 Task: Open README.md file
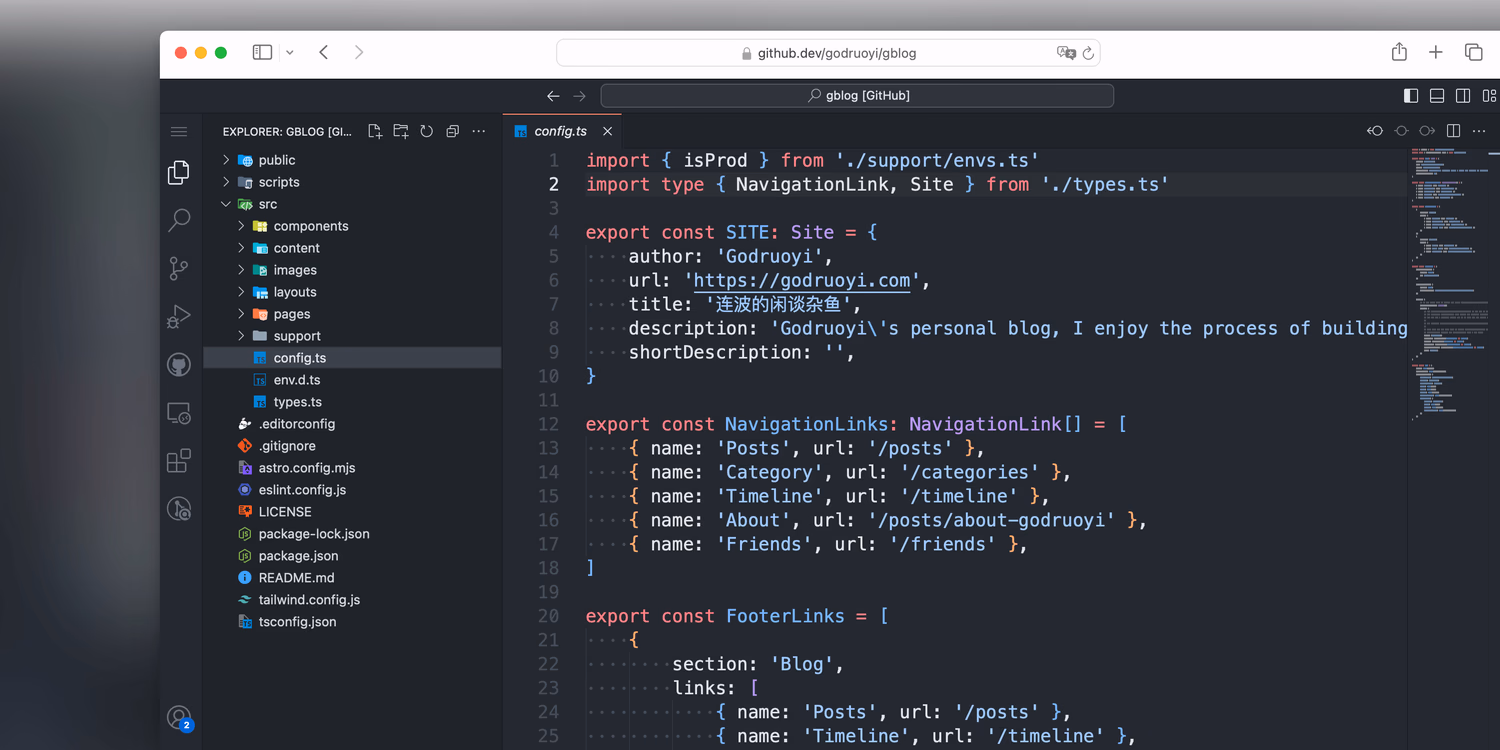click(352, 578)
